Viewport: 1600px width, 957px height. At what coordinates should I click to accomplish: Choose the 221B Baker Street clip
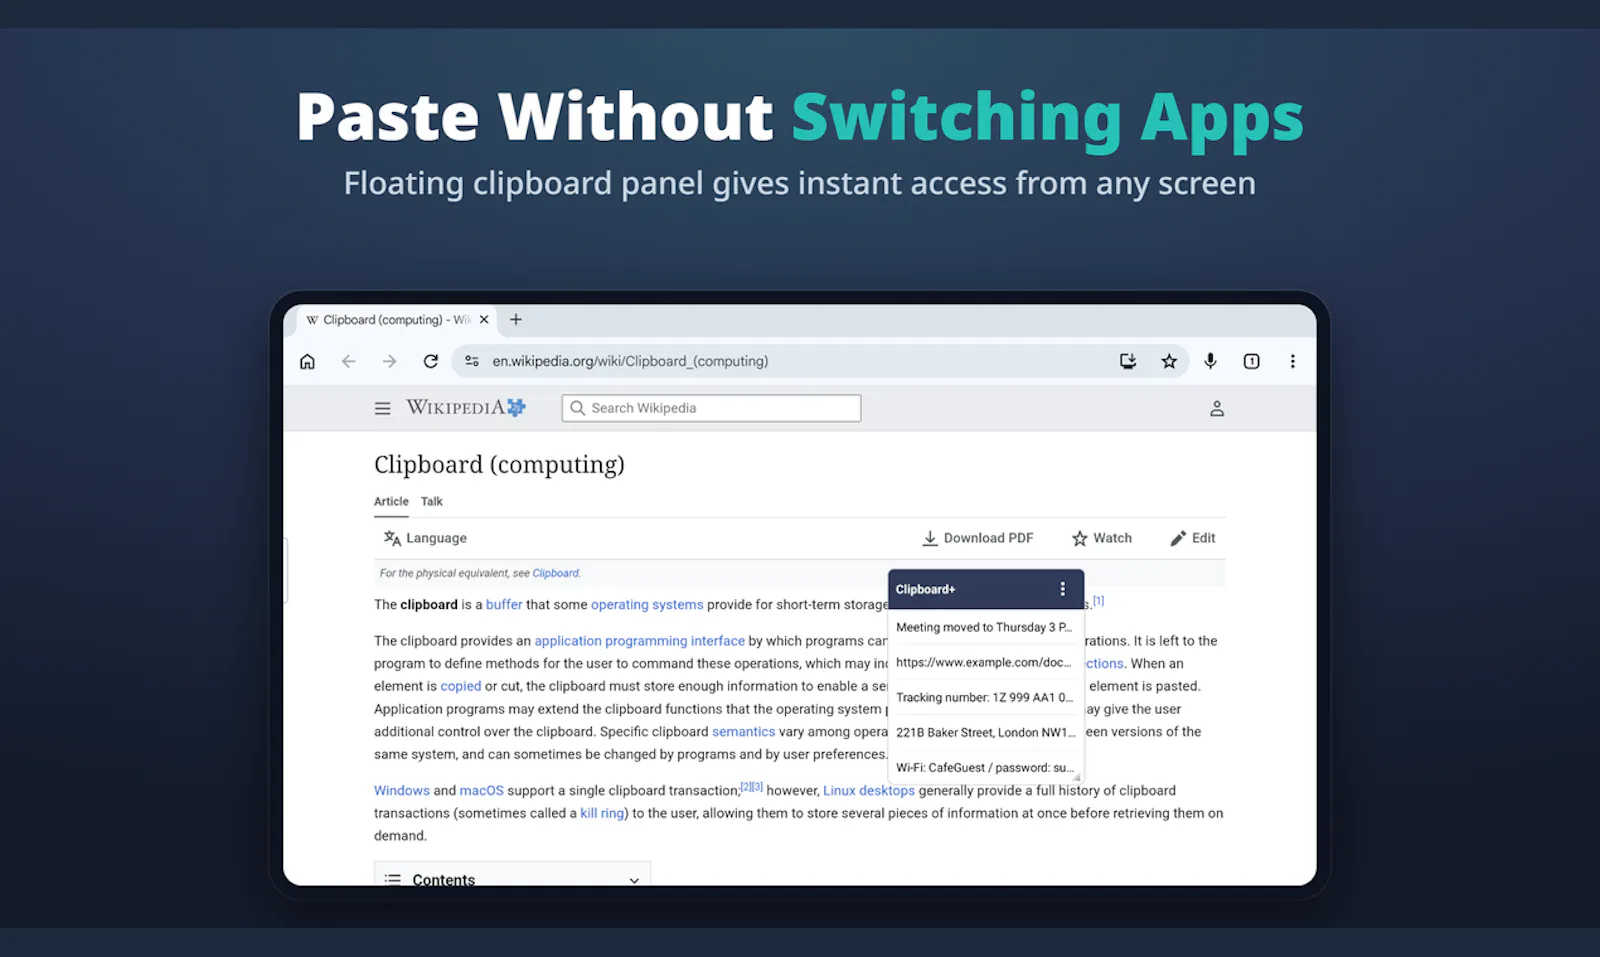tap(985, 732)
